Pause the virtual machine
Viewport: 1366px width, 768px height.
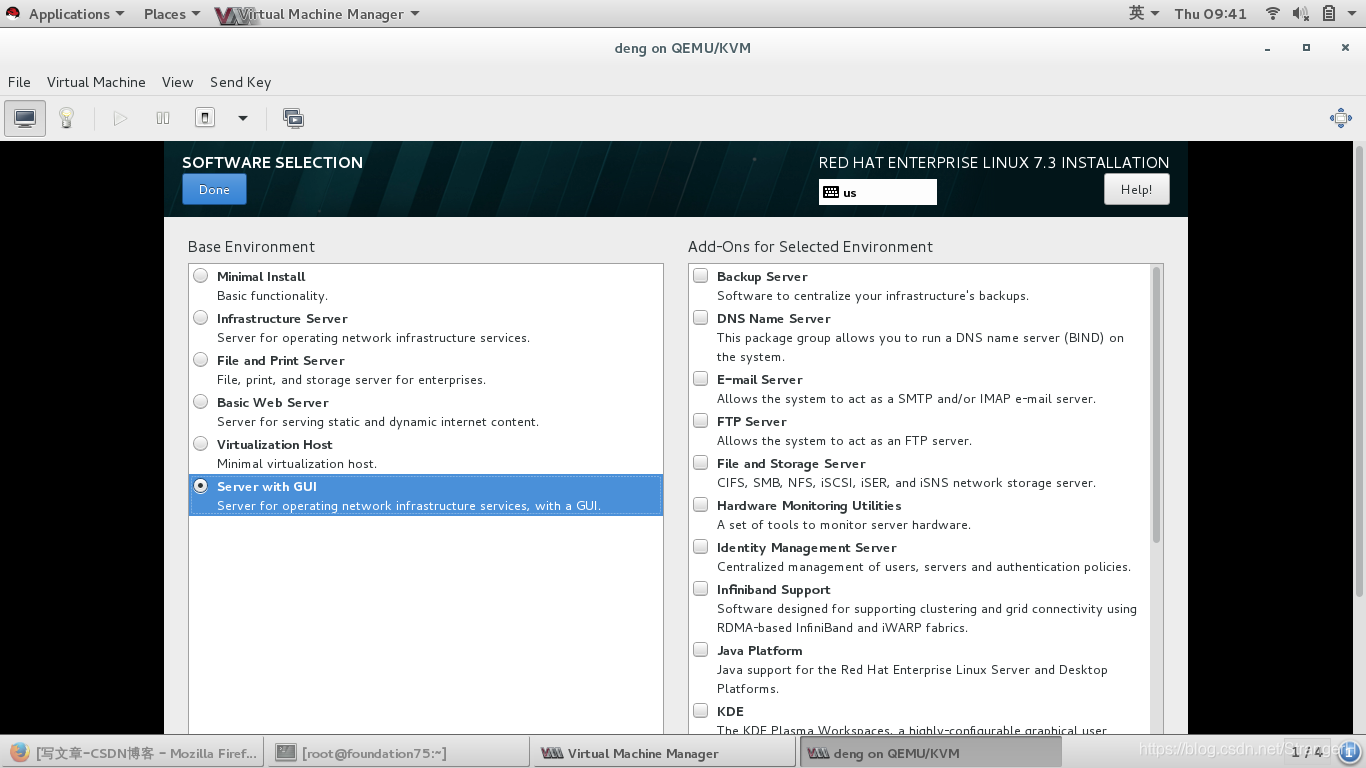coord(163,118)
